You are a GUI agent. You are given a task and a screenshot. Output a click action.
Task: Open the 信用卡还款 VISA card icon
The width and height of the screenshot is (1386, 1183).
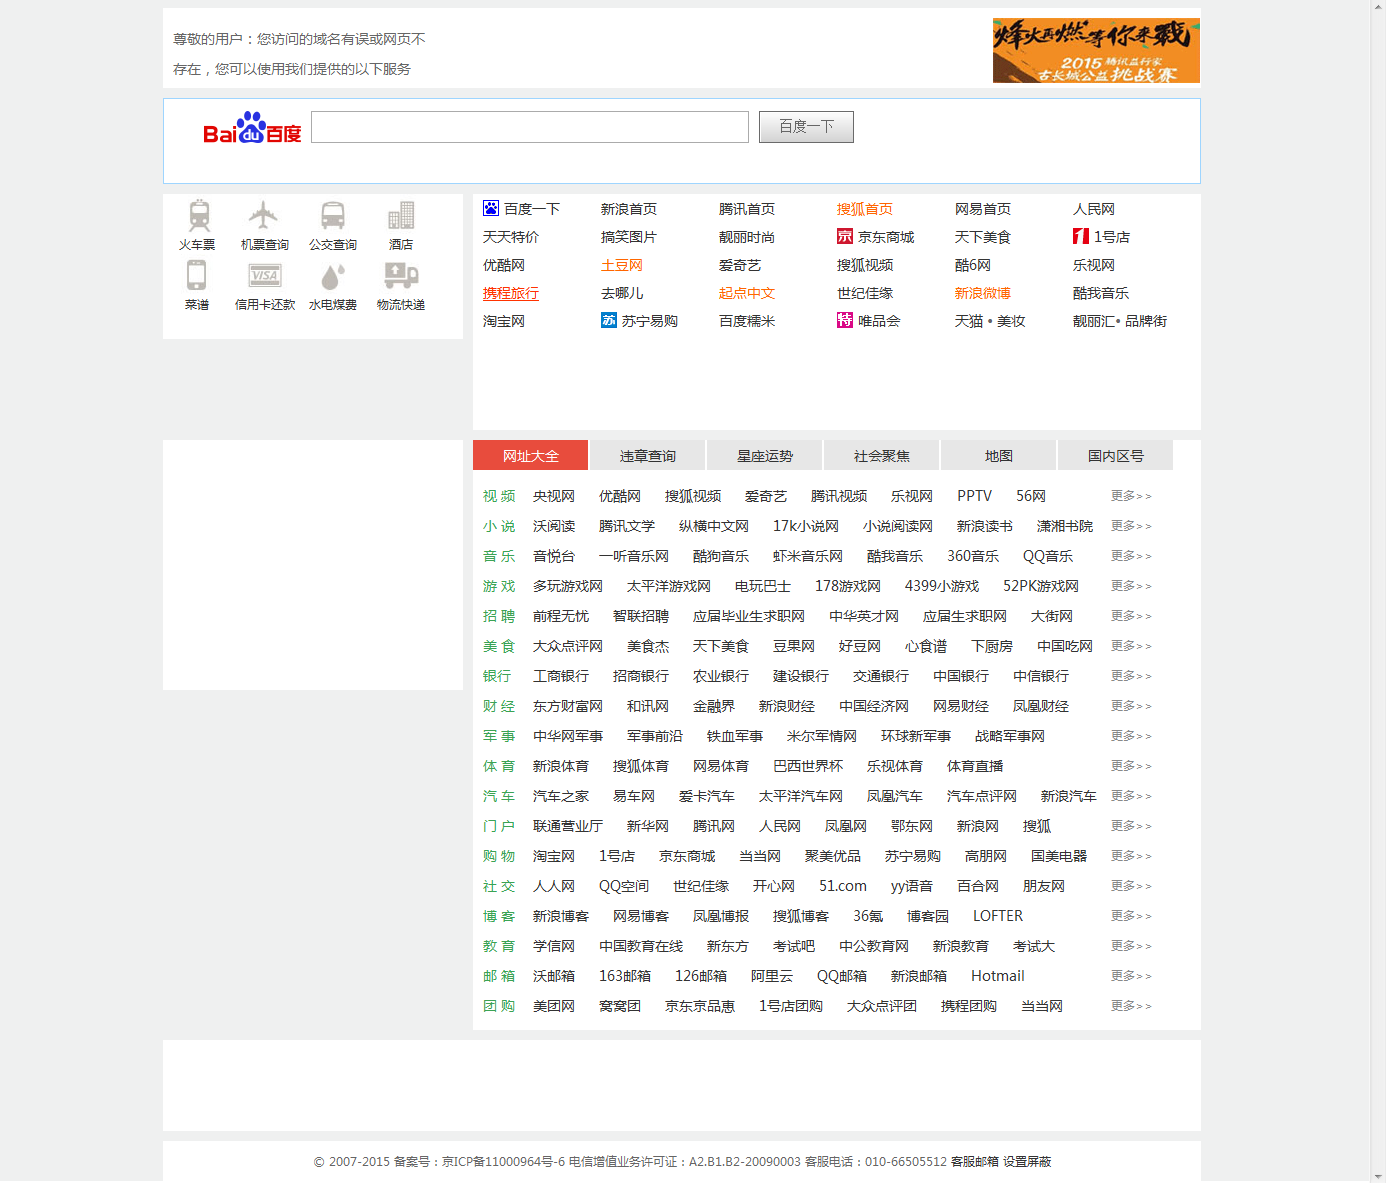(265, 275)
